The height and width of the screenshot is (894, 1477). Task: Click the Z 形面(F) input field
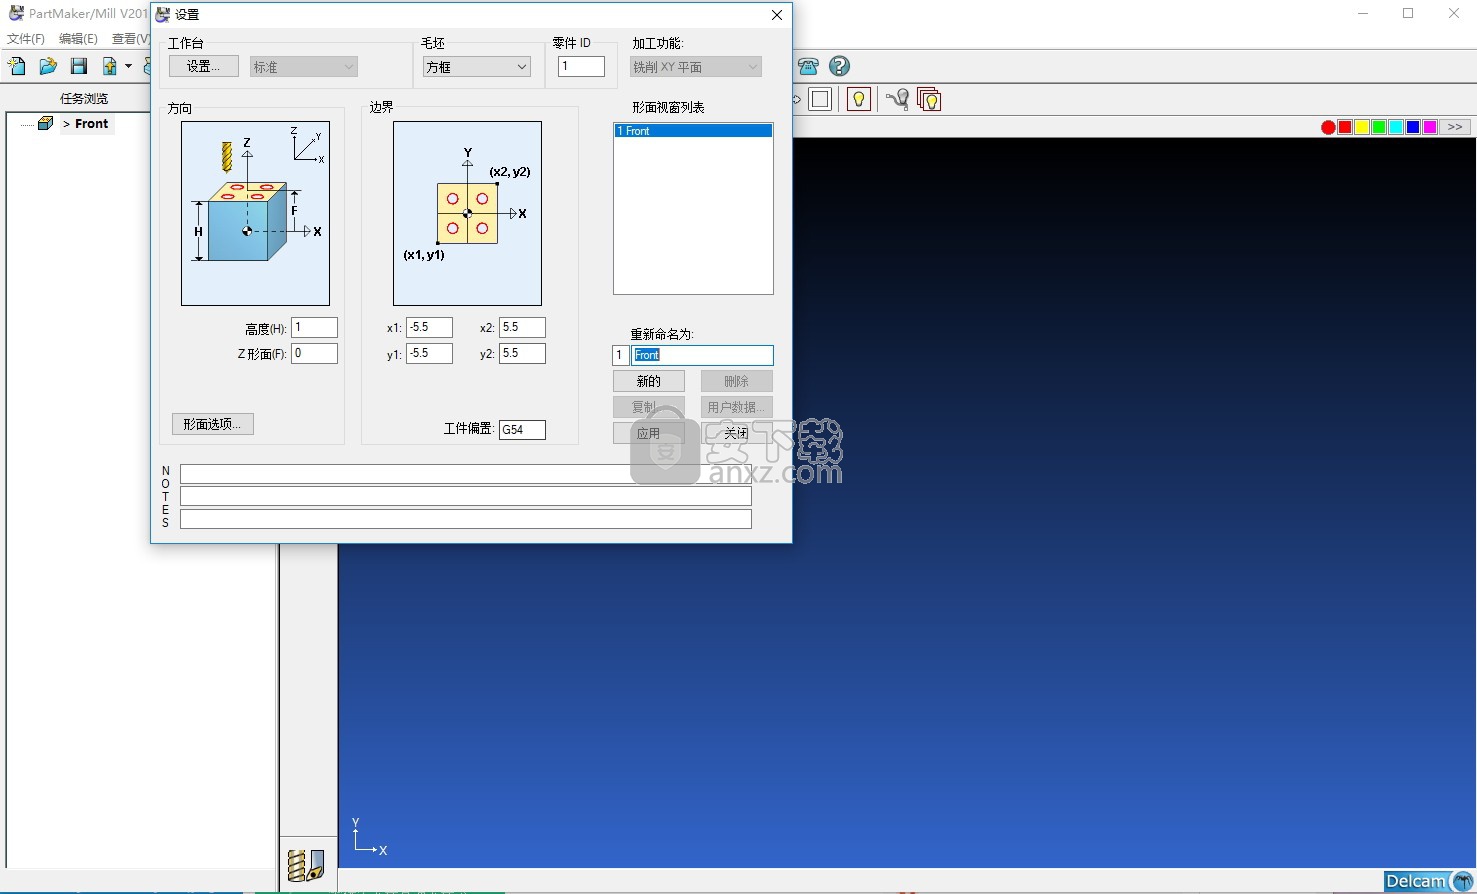click(x=314, y=353)
